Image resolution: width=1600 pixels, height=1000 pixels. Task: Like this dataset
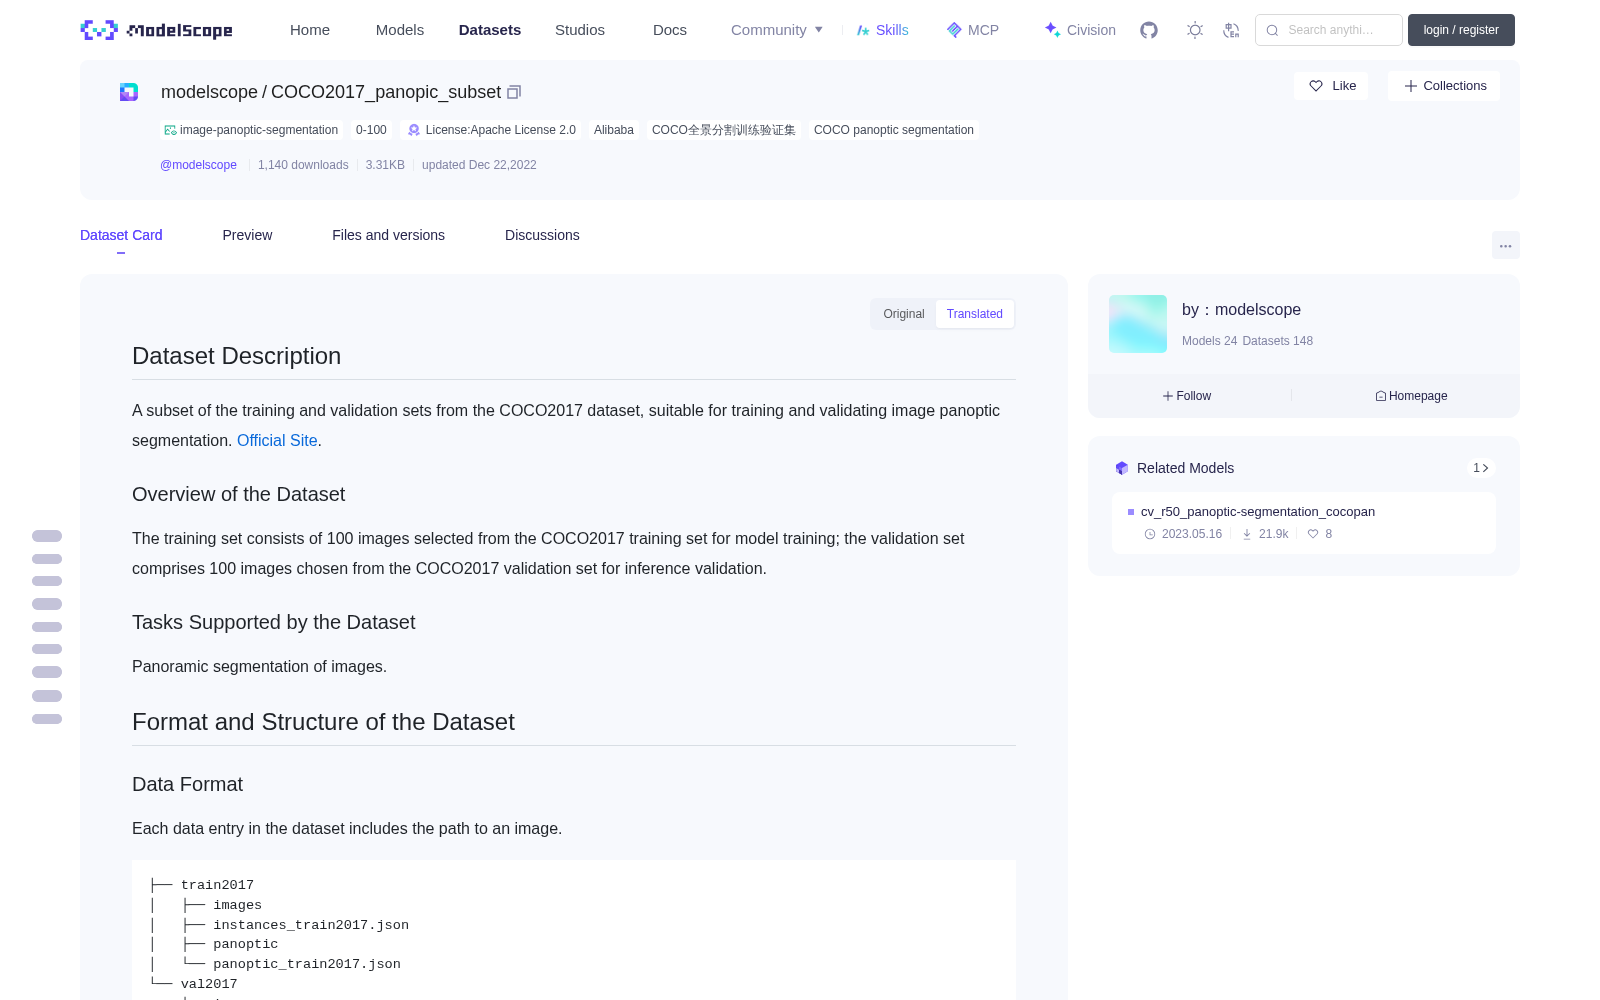click(x=1331, y=86)
